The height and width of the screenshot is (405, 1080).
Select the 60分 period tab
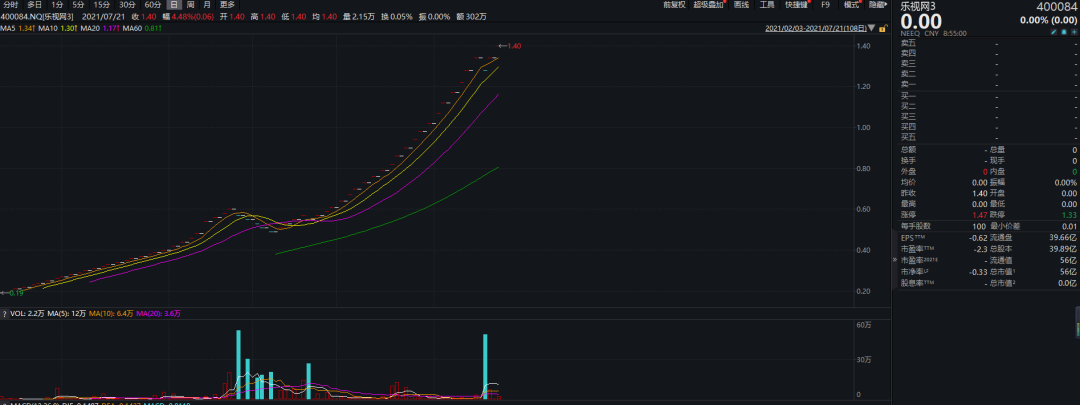pyautogui.click(x=153, y=5)
